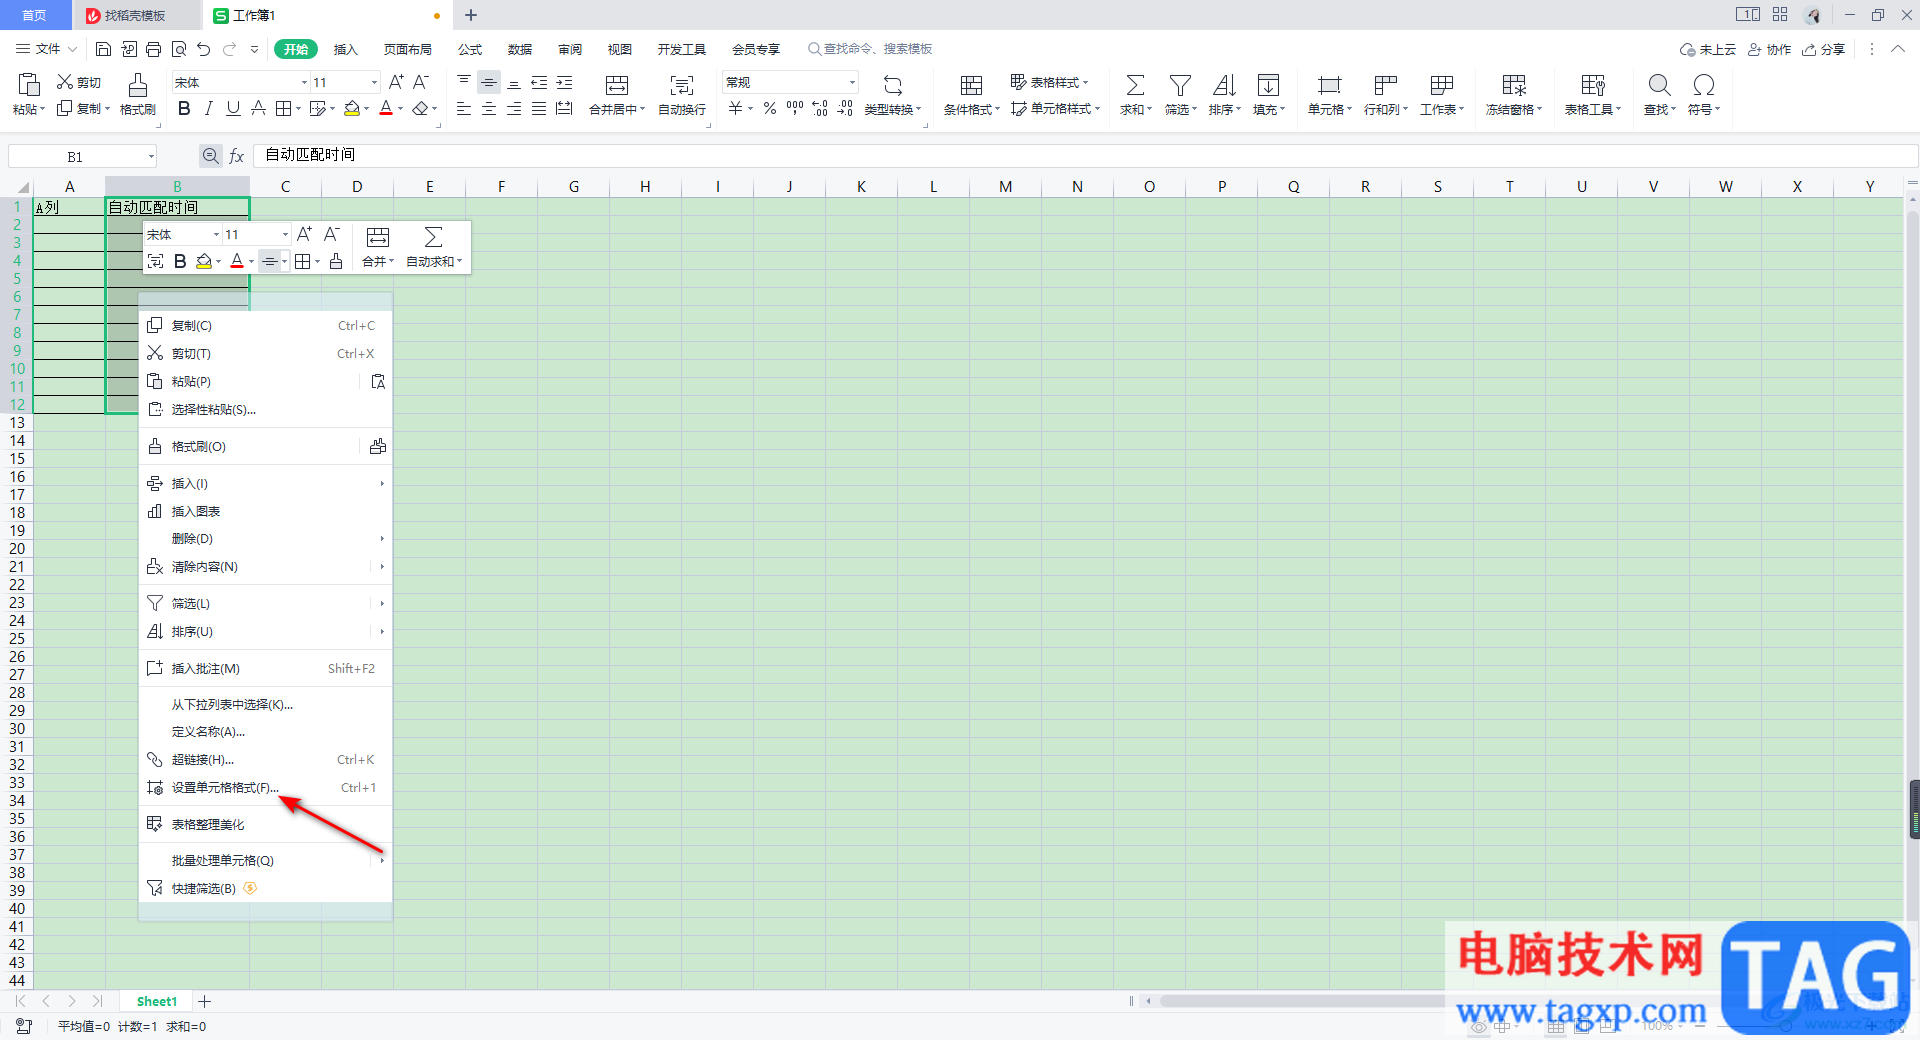Open the Name Box dropdown arrow

click(x=151, y=156)
